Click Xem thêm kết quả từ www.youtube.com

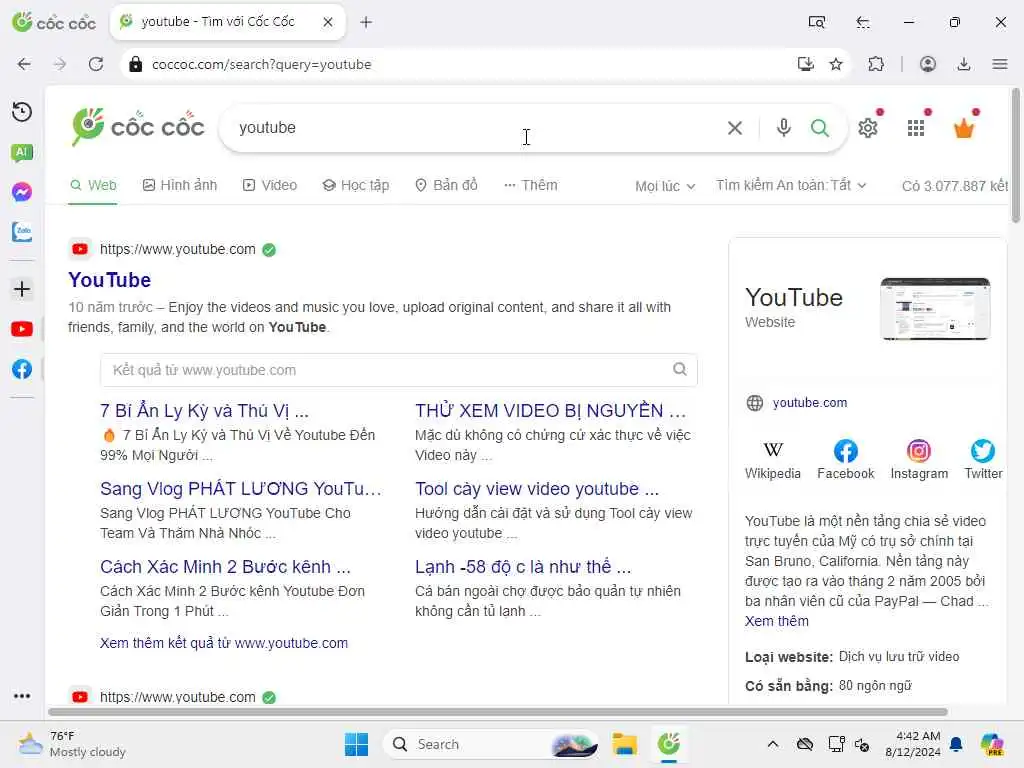[x=224, y=643]
